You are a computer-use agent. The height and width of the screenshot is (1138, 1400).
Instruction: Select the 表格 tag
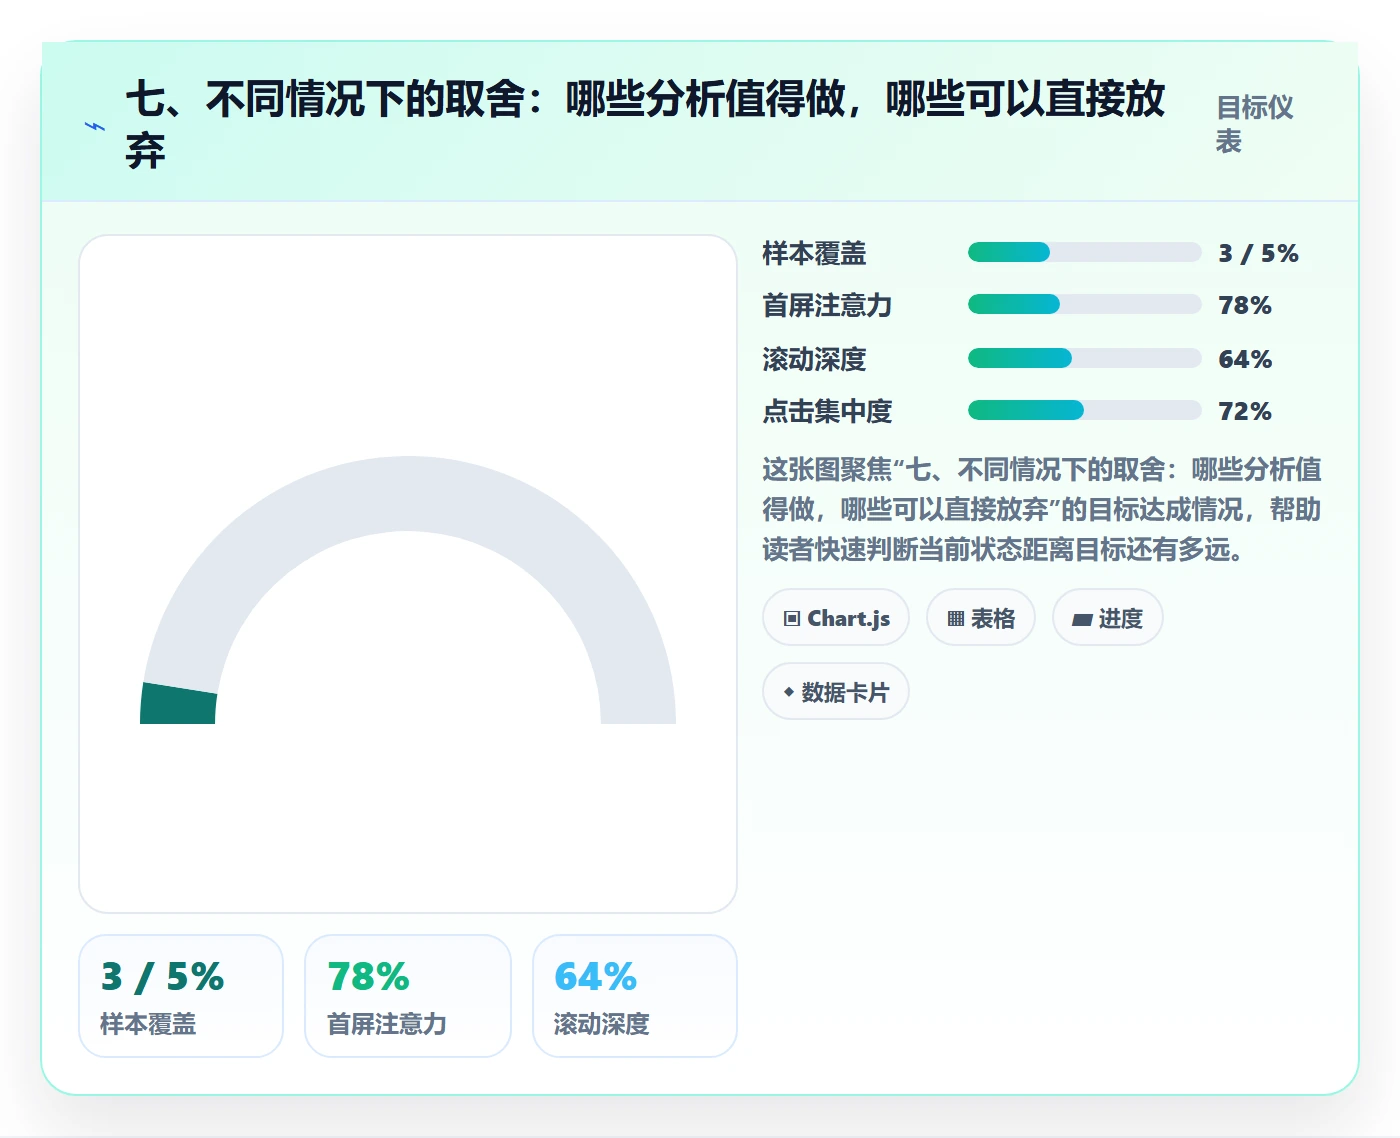pyautogui.click(x=981, y=618)
